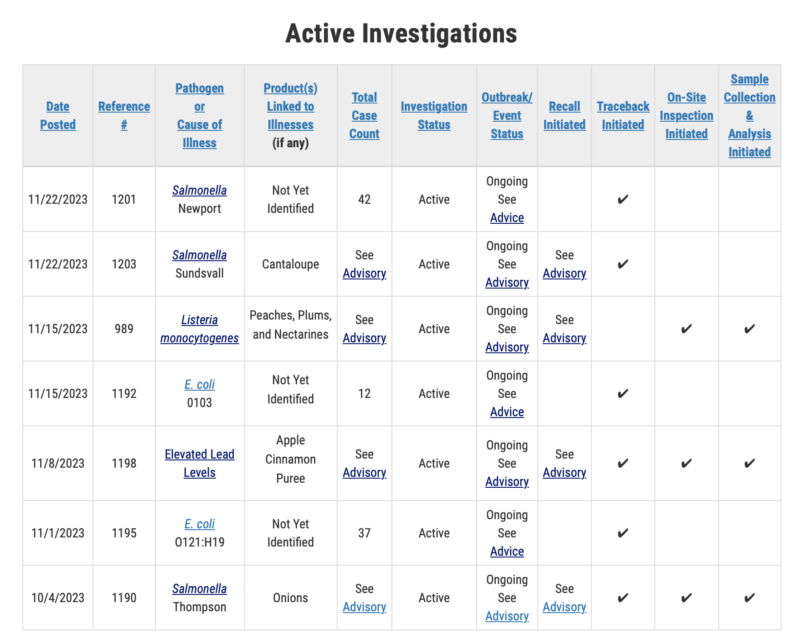Open Salmonella link in the Thompson row
Screen dimensions: 802x640
(199, 589)
